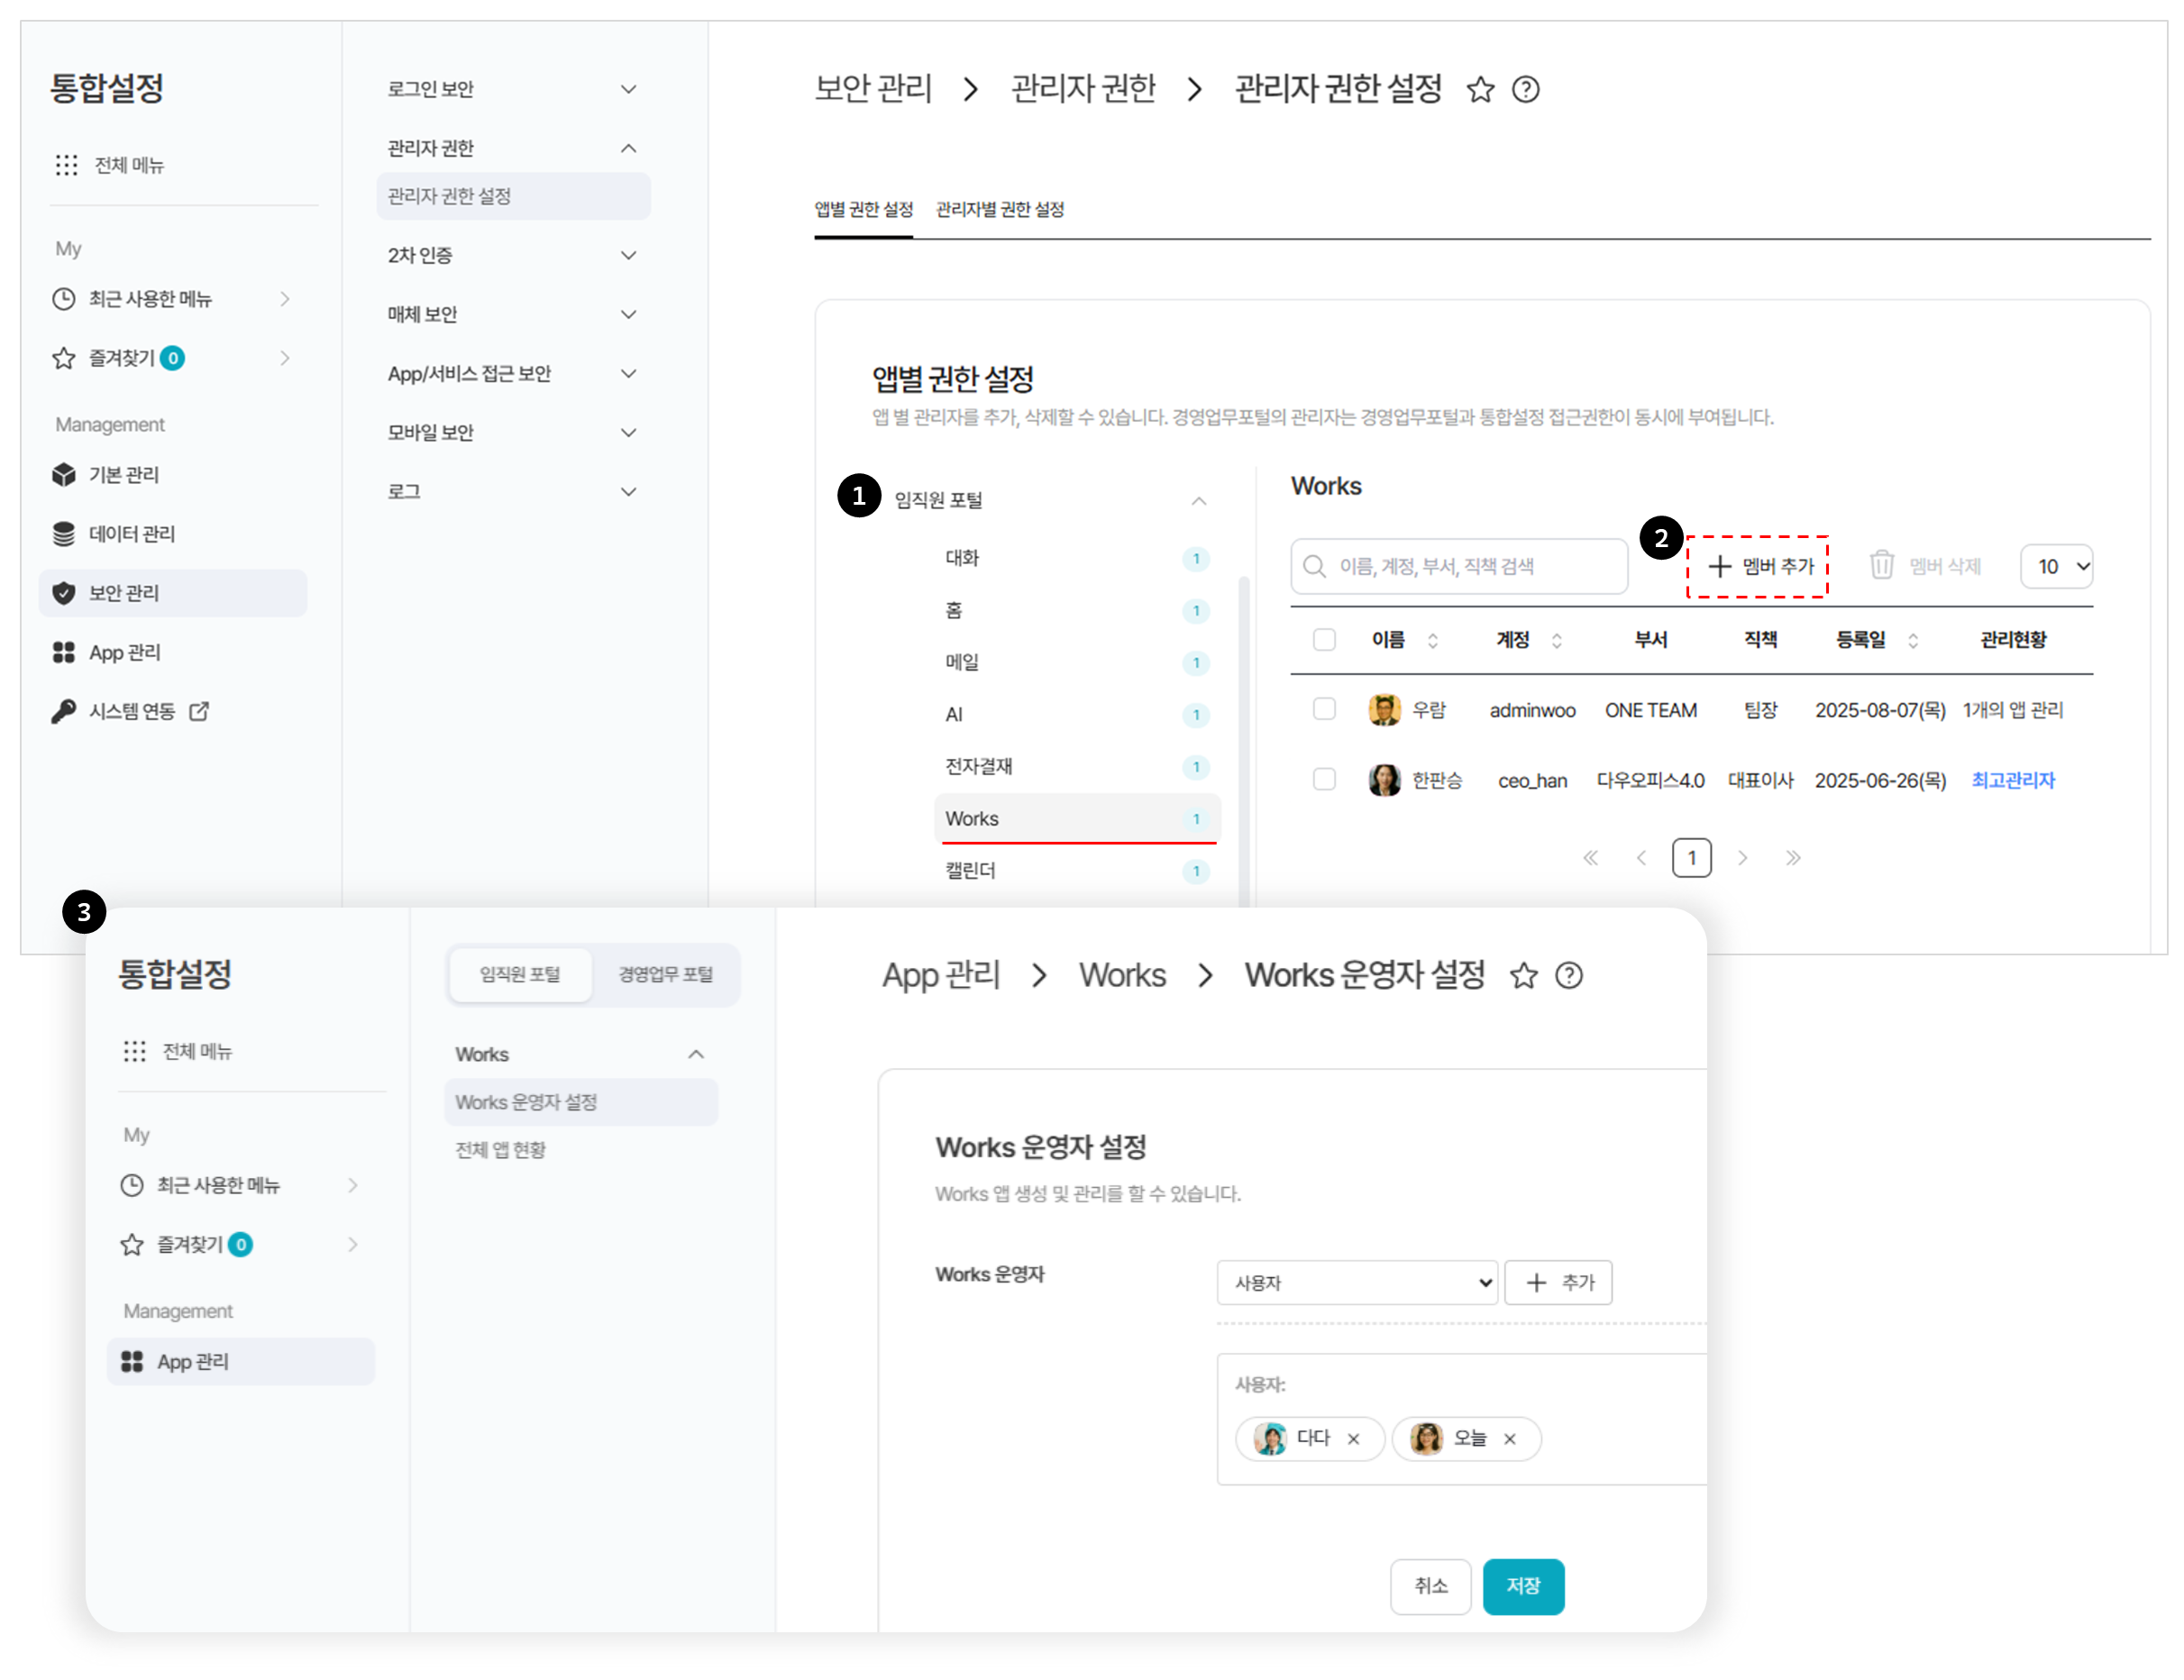
Task: Select the 경영업무 포털 tab
Action: (x=665, y=974)
